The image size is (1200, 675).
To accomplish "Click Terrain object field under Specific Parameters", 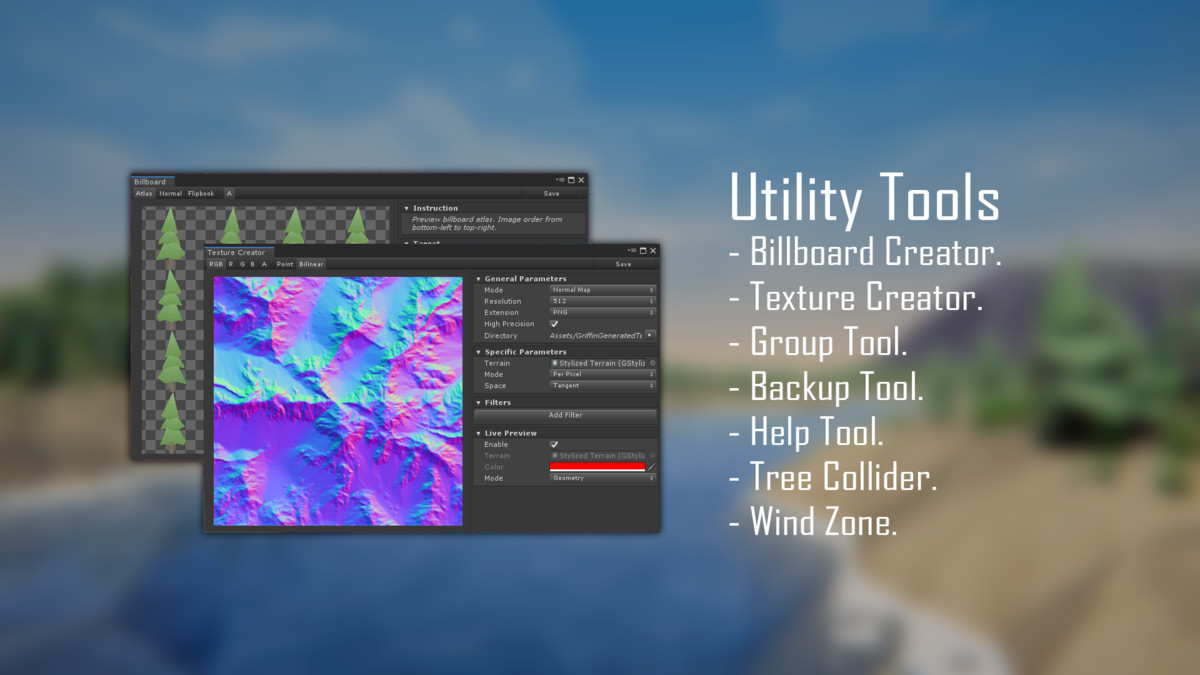I will tap(598, 363).
